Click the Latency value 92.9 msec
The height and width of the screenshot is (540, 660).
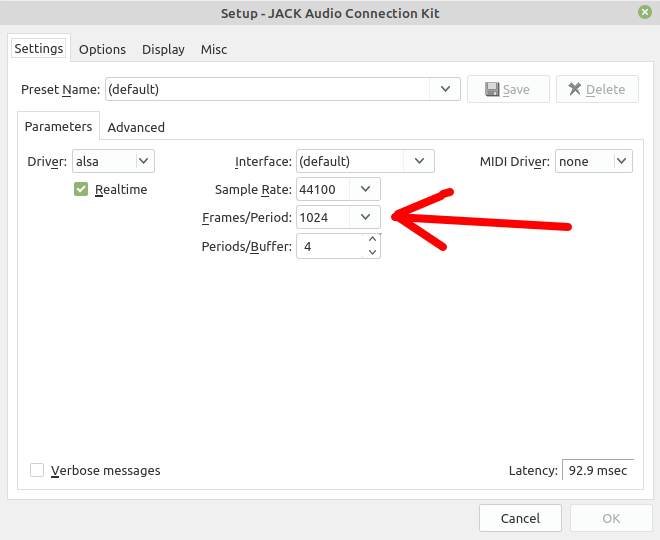598,470
